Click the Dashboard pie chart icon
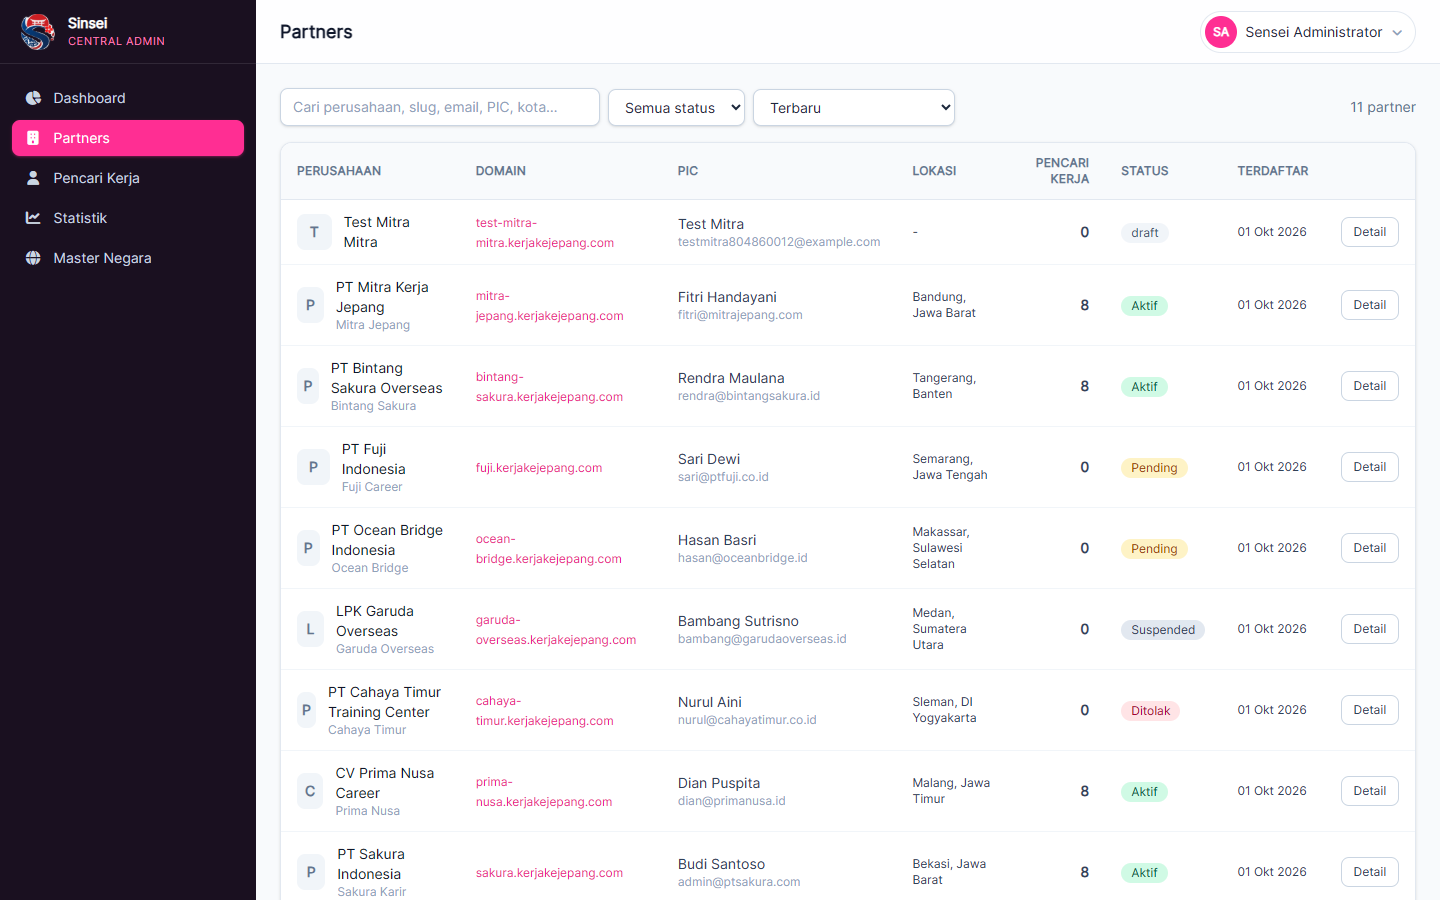Image resolution: width=1440 pixels, height=900 pixels. [x=33, y=98]
